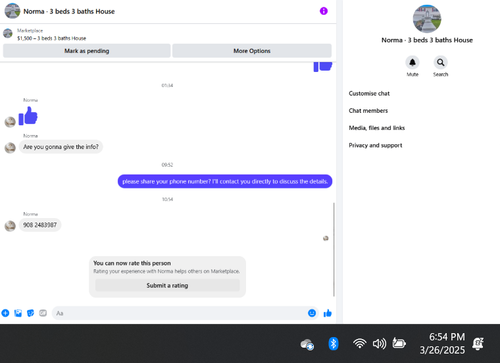Mute the chat with bell icon

[412, 62]
